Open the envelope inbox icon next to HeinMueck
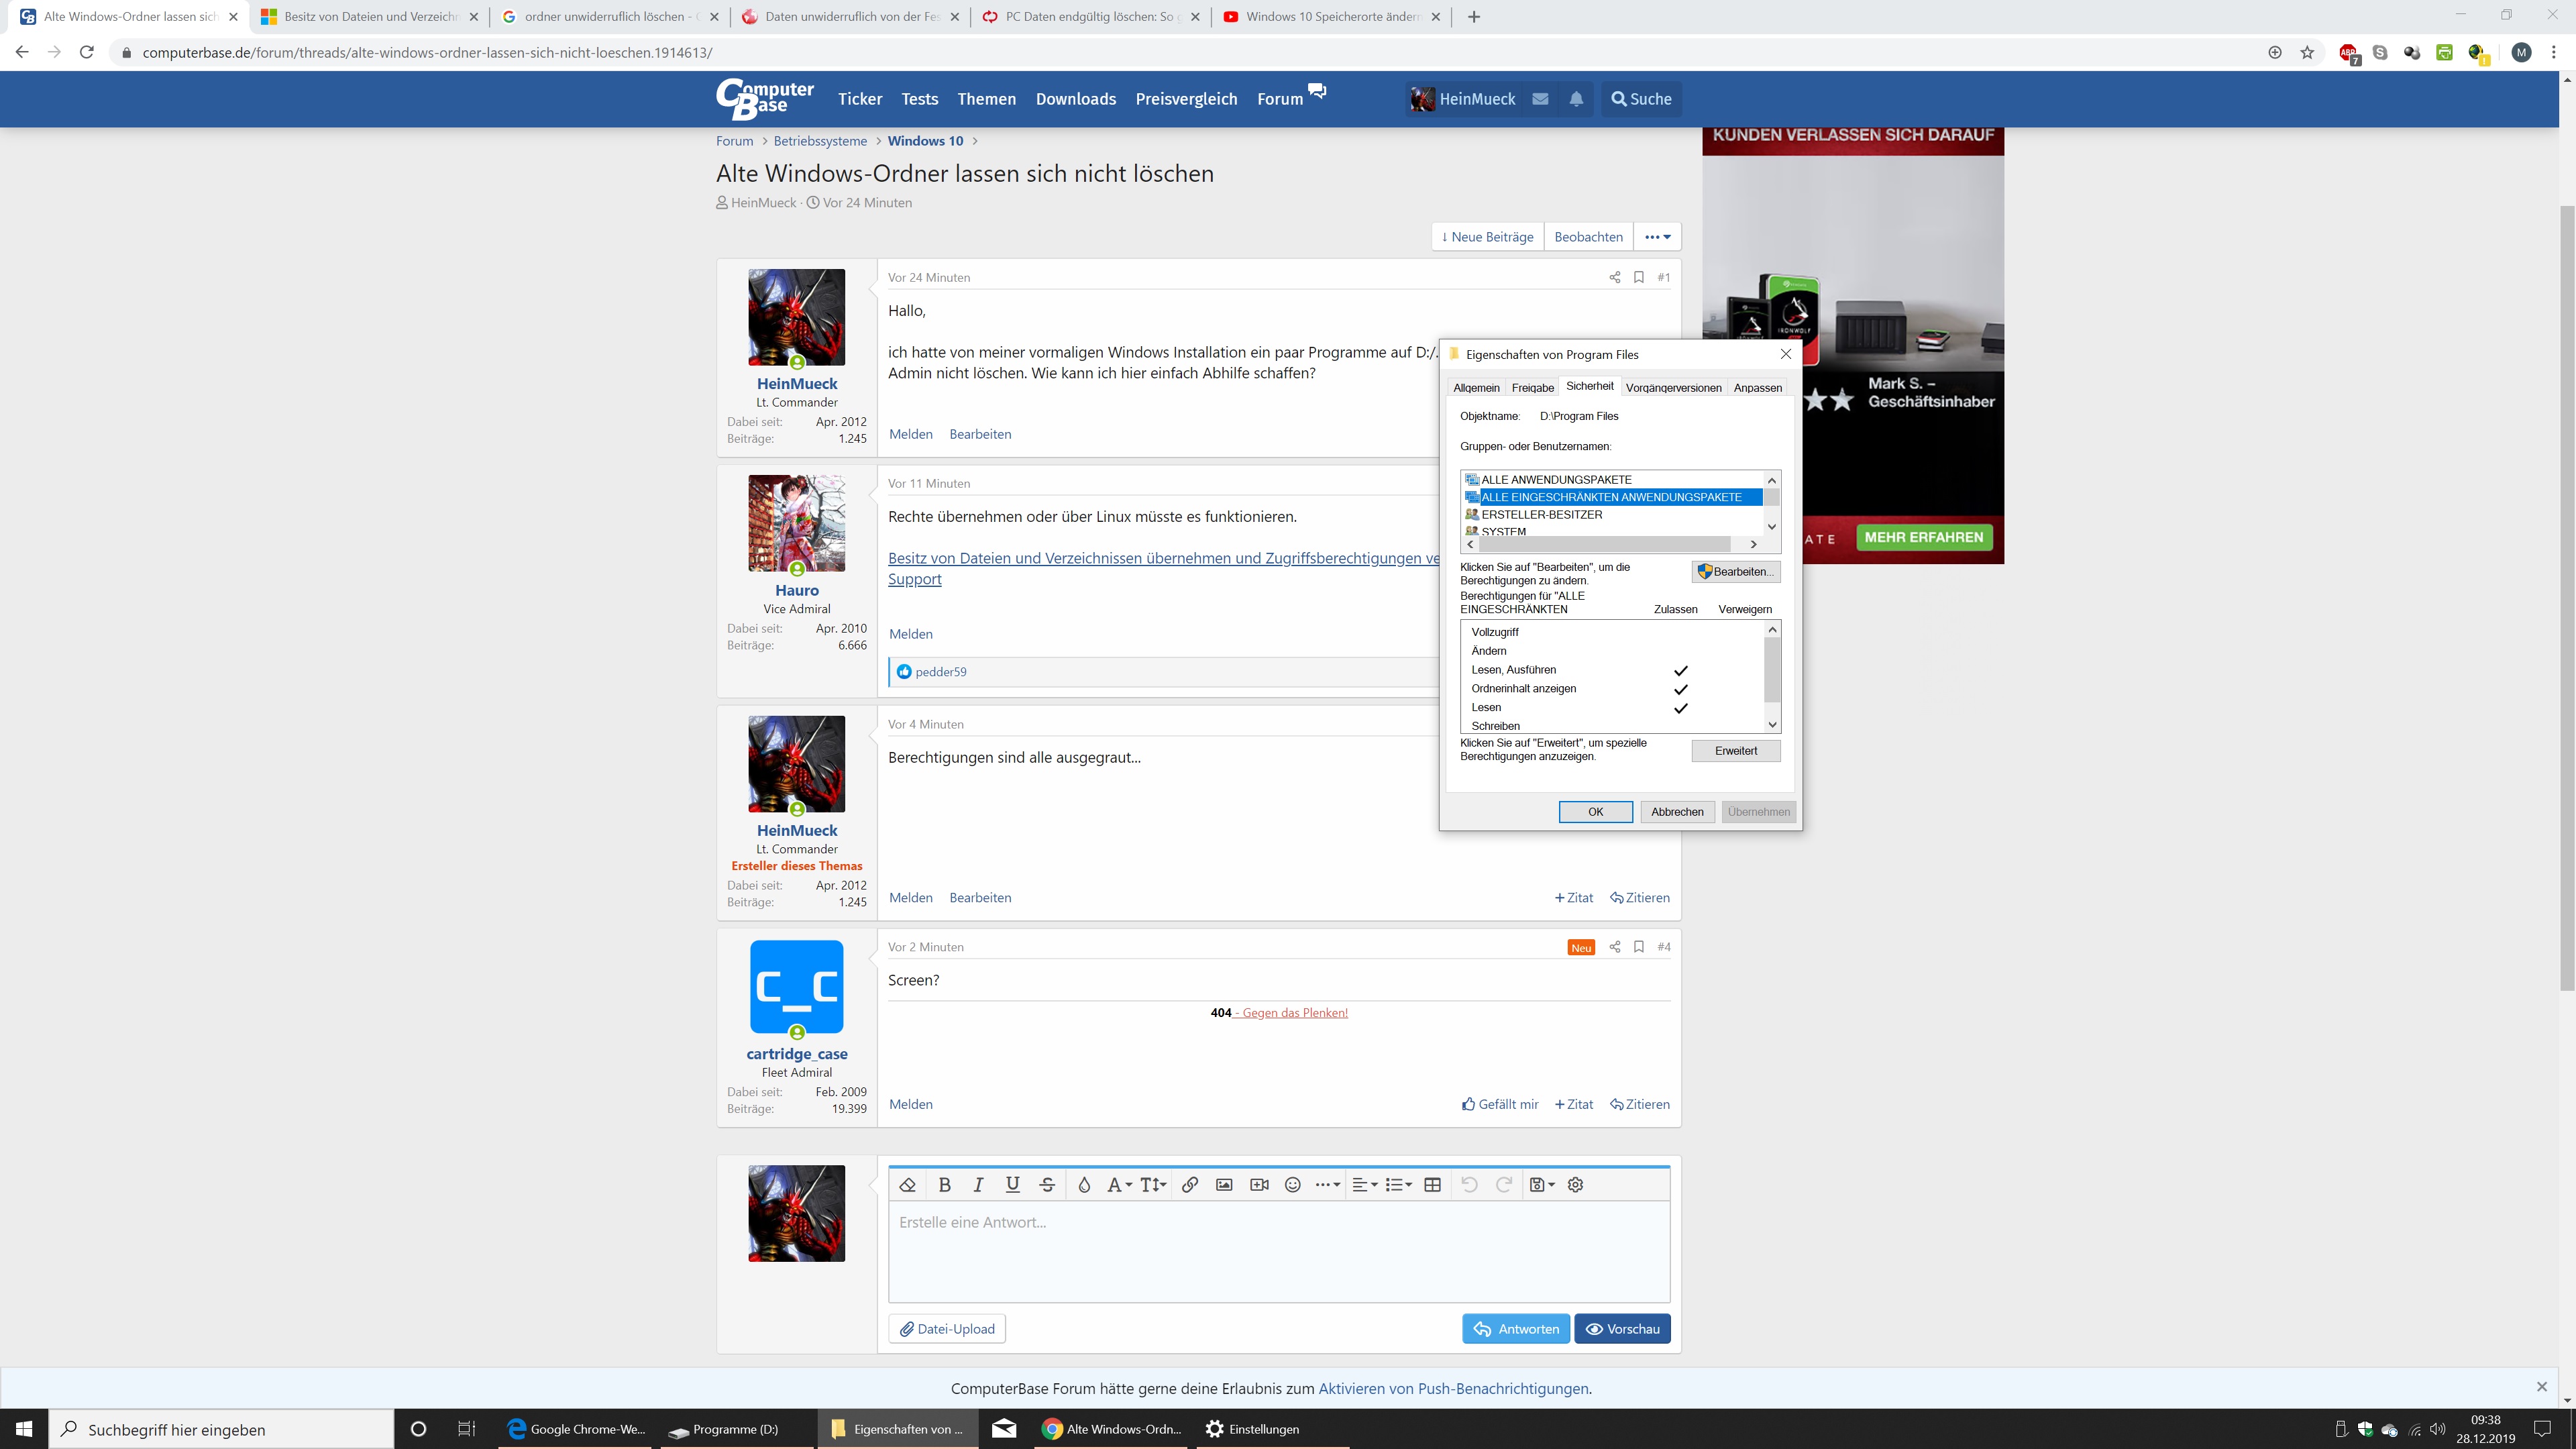The height and width of the screenshot is (1449, 2576). tap(1540, 99)
